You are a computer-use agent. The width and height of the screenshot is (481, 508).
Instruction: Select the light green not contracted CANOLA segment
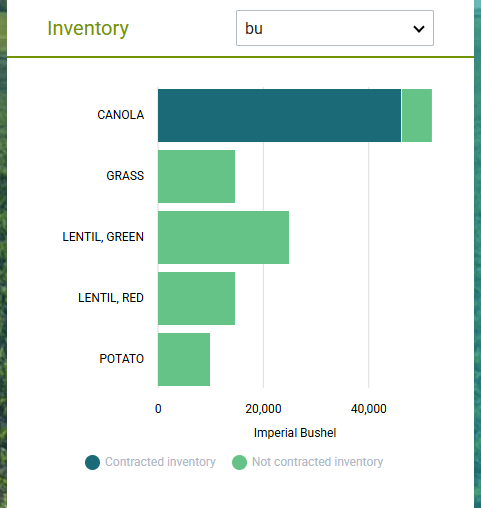click(417, 115)
